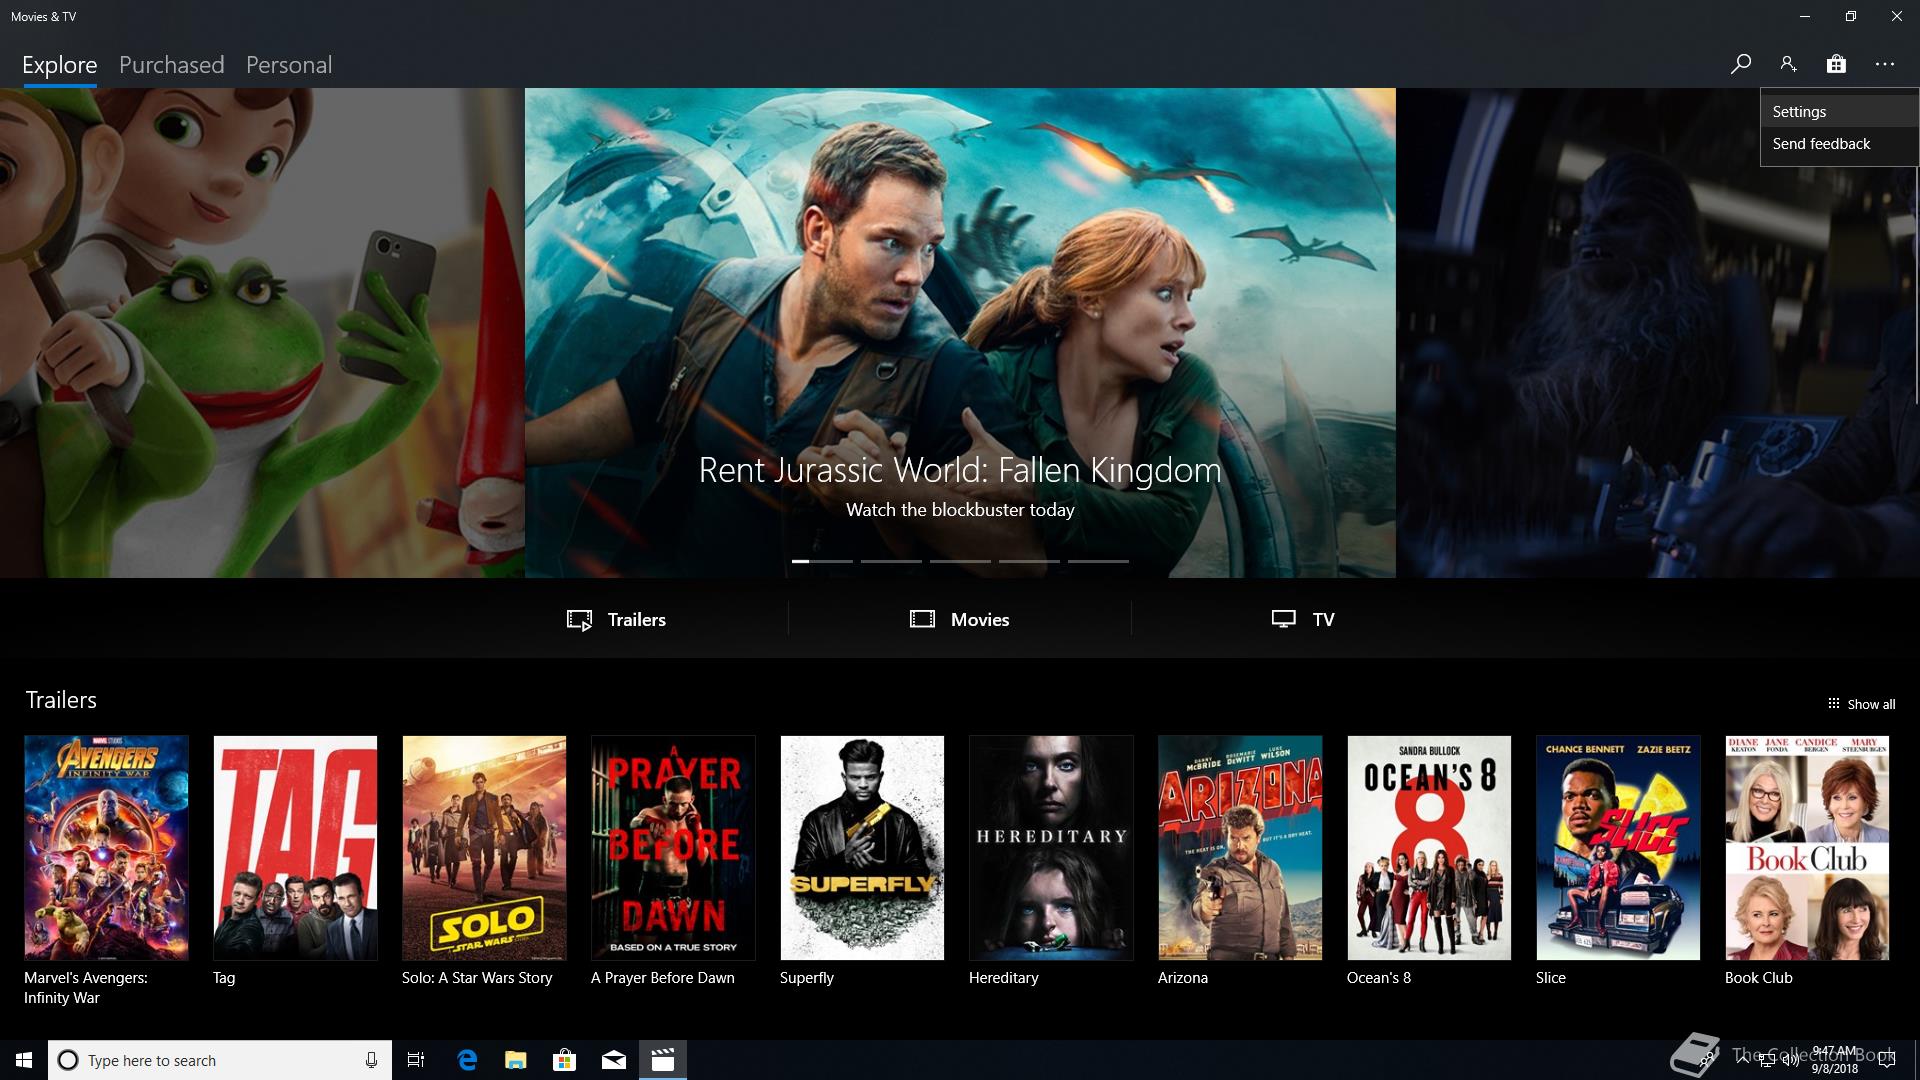Click the Cortana microphone icon

click(371, 1060)
